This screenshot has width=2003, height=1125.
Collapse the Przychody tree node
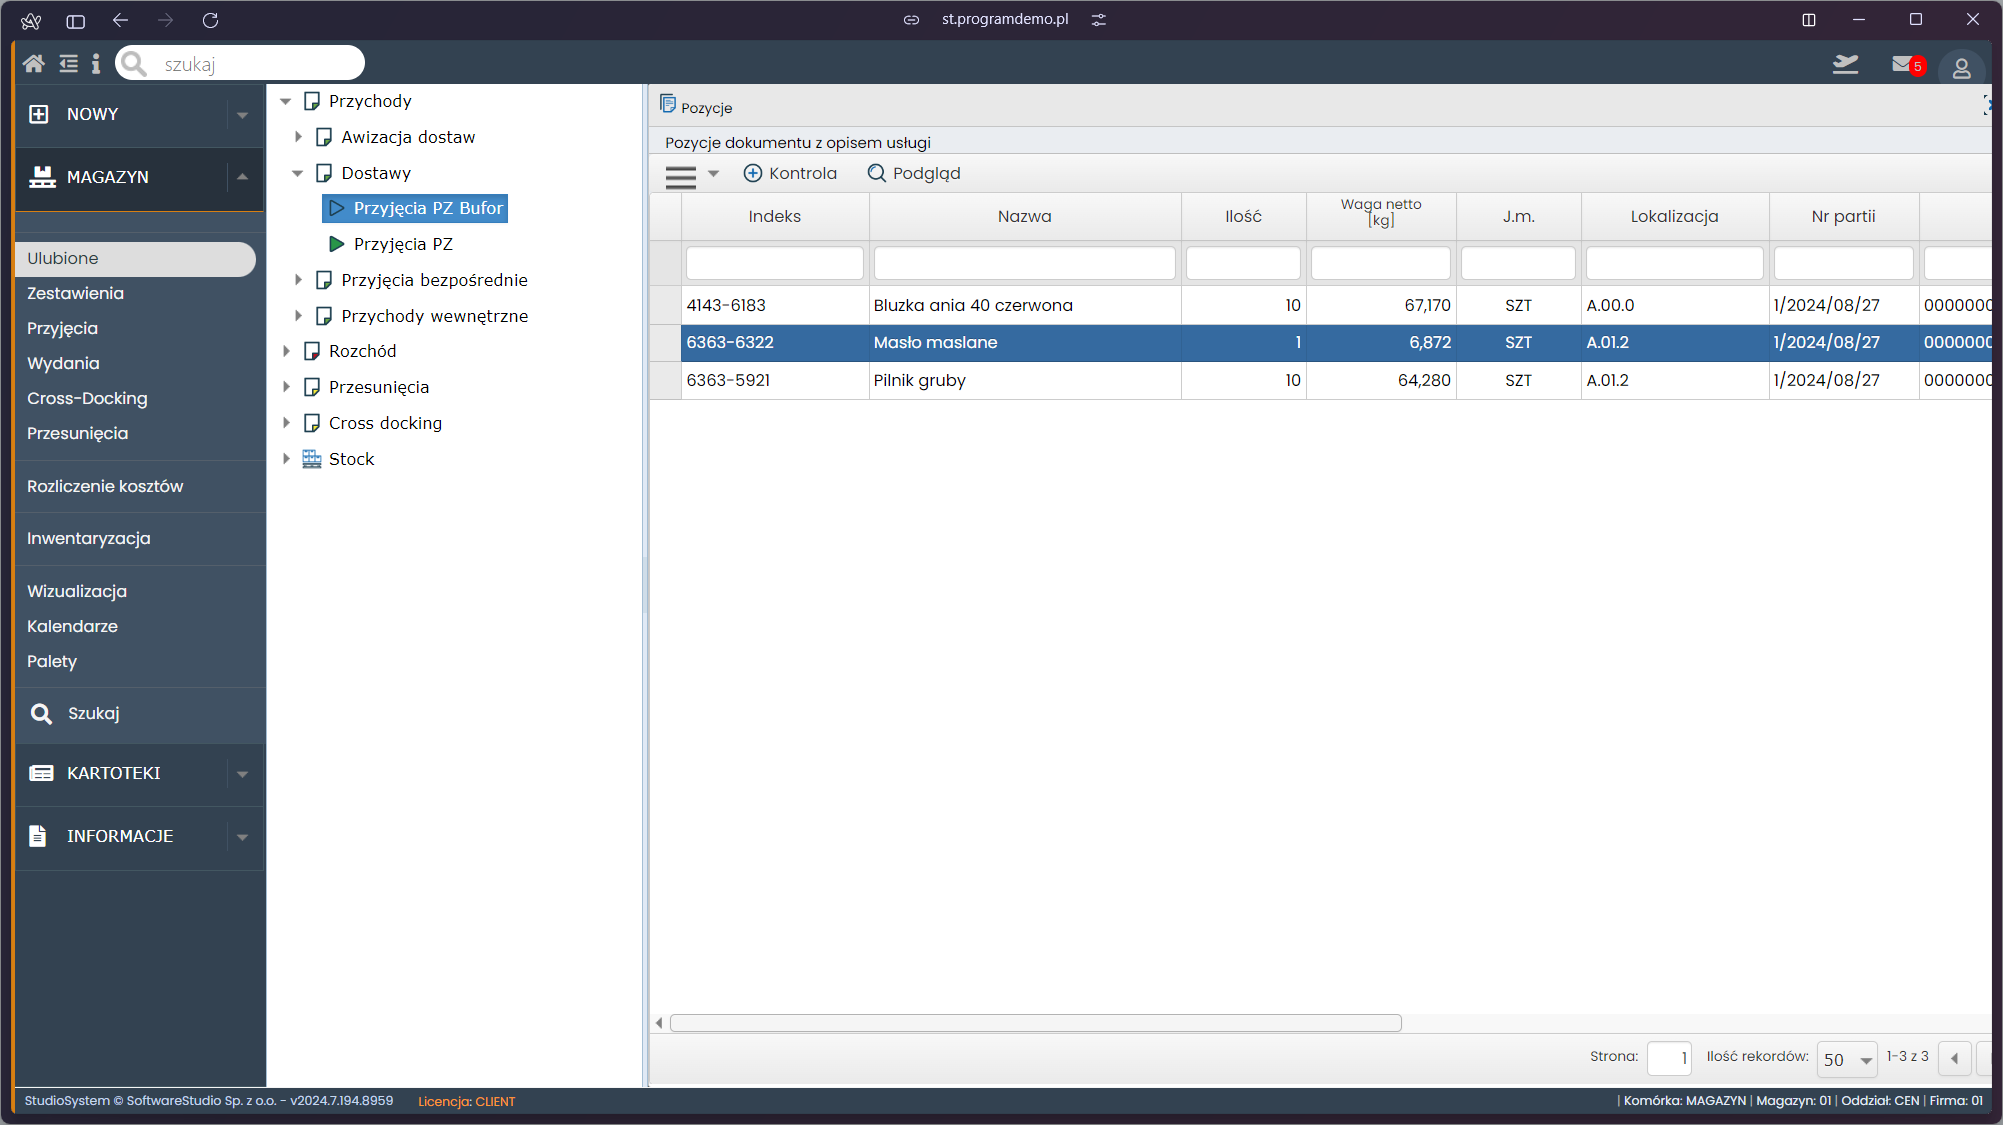pos(286,101)
